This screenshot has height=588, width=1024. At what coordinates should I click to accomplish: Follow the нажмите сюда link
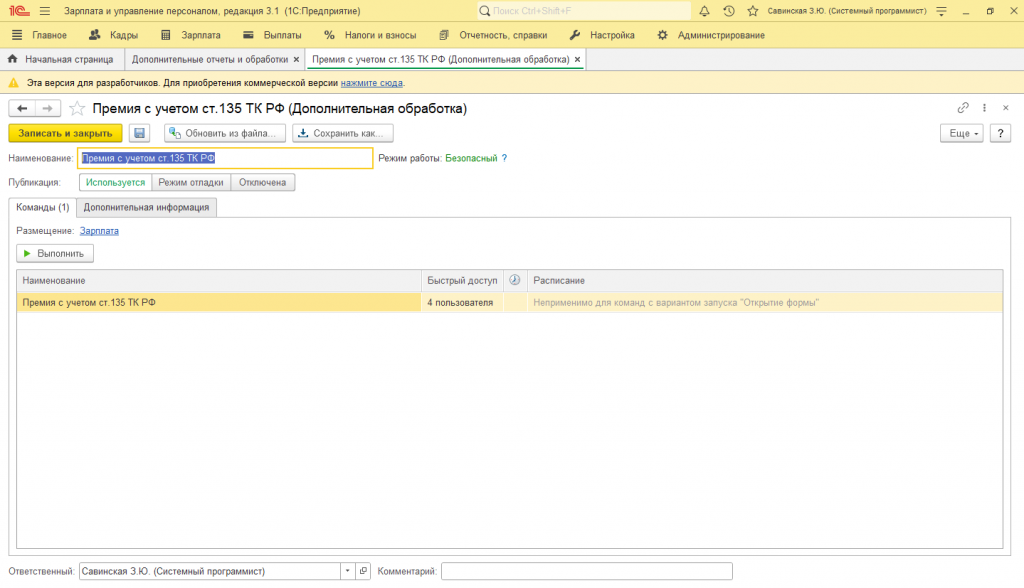pos(371,83)
